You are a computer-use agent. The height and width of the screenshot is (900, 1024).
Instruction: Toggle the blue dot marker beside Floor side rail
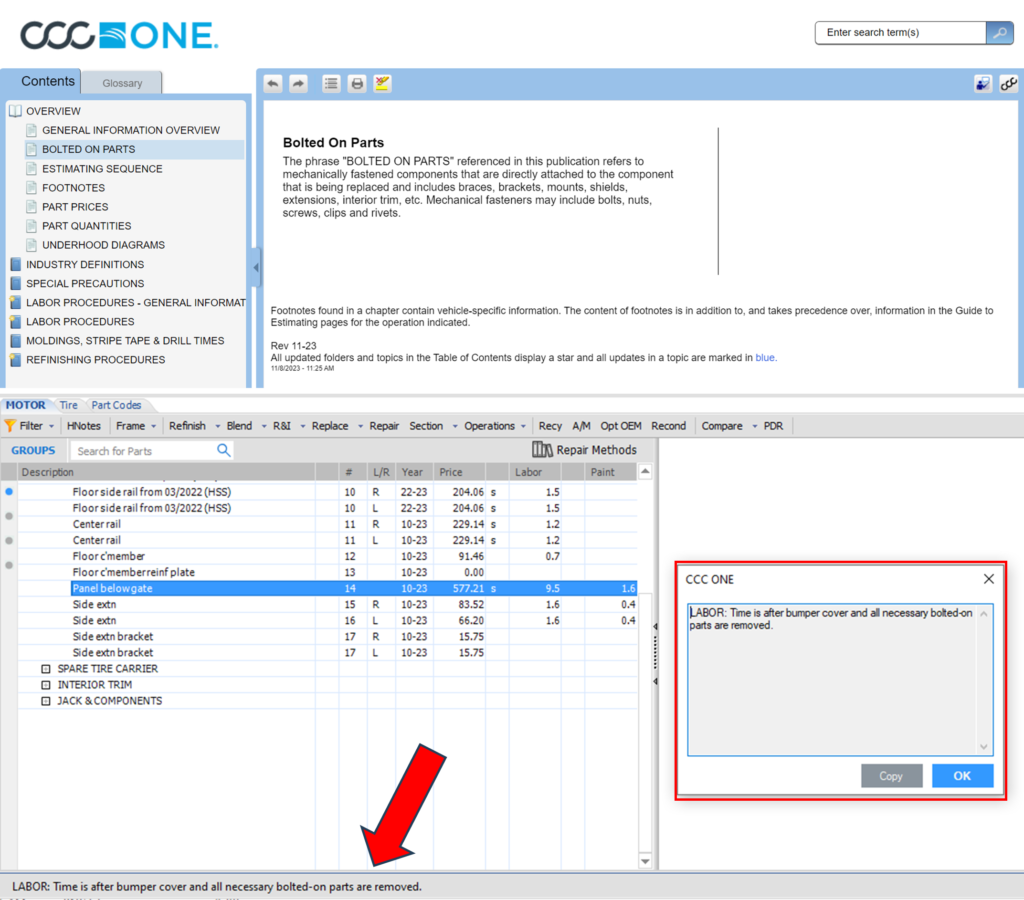[x=9, y=492]
